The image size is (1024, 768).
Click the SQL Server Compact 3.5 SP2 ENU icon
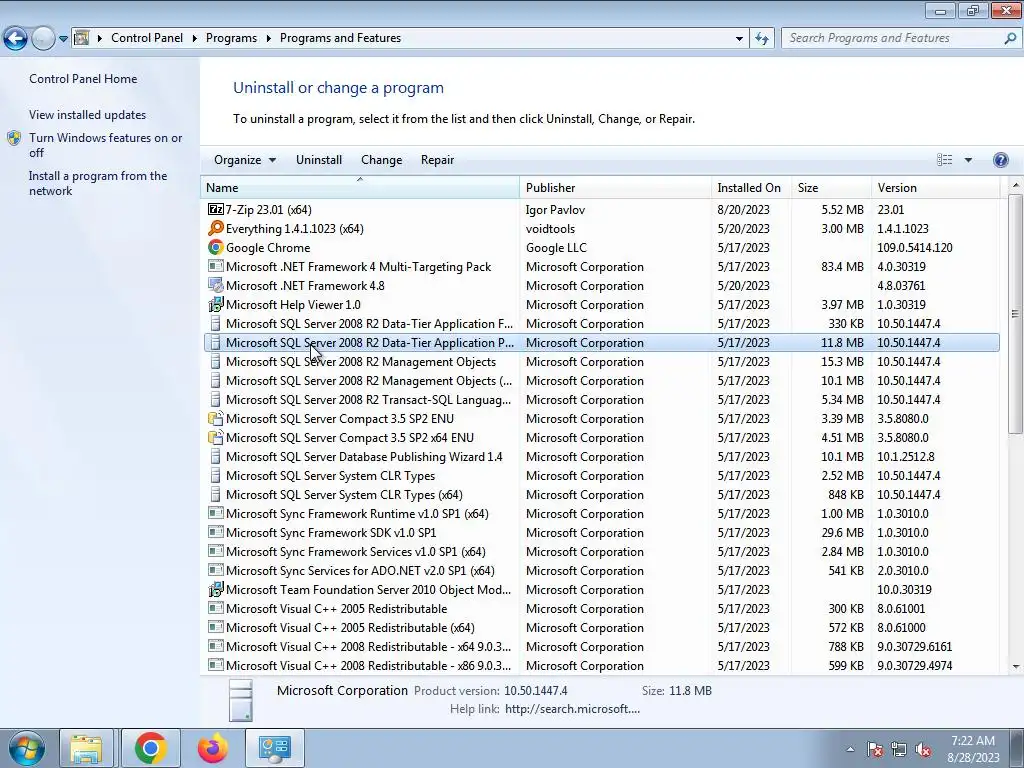[216, 419]
